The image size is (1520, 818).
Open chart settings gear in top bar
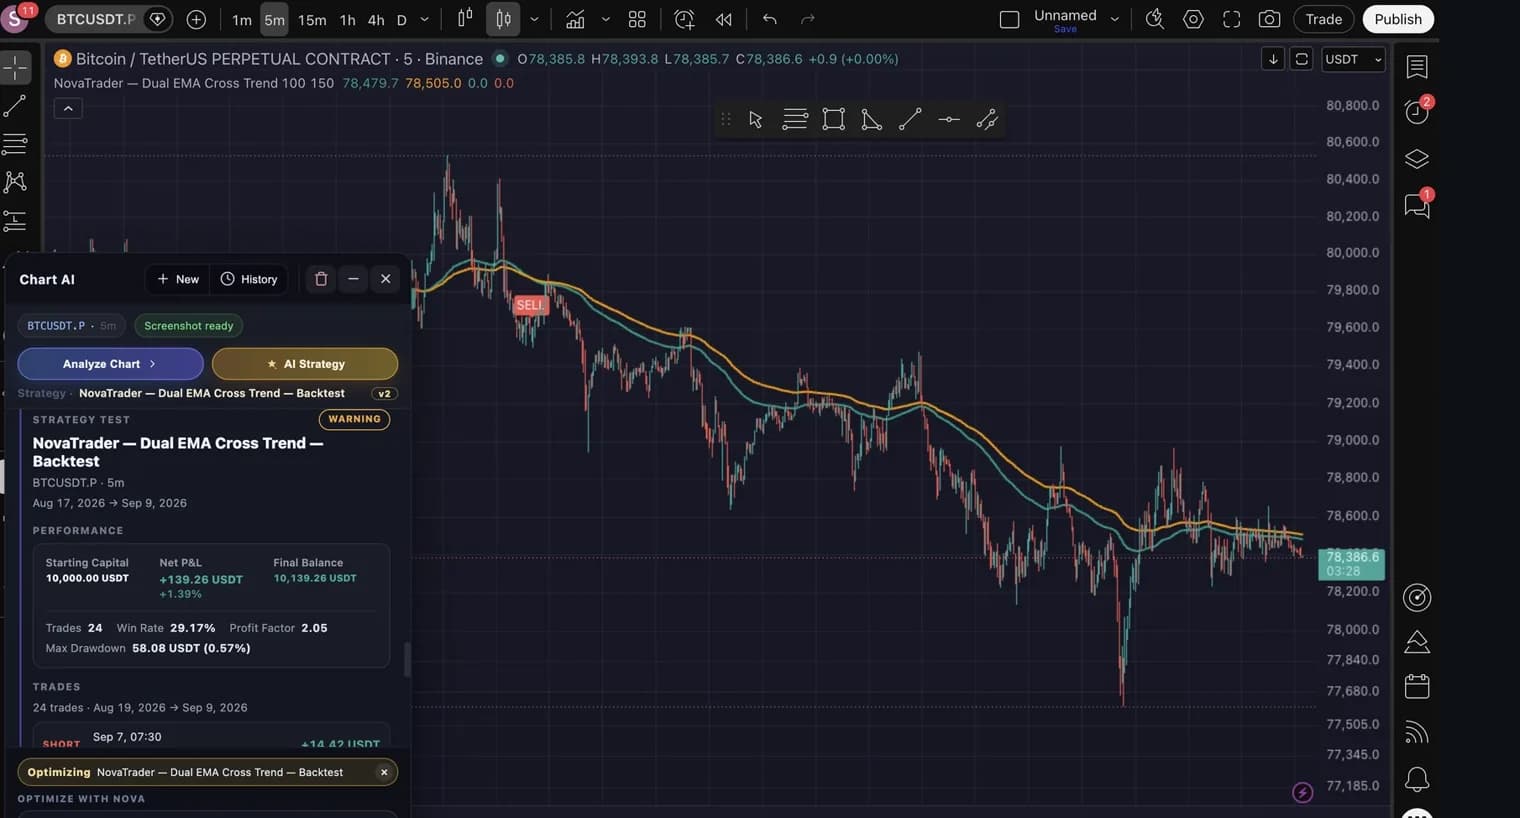point(1193,19)
